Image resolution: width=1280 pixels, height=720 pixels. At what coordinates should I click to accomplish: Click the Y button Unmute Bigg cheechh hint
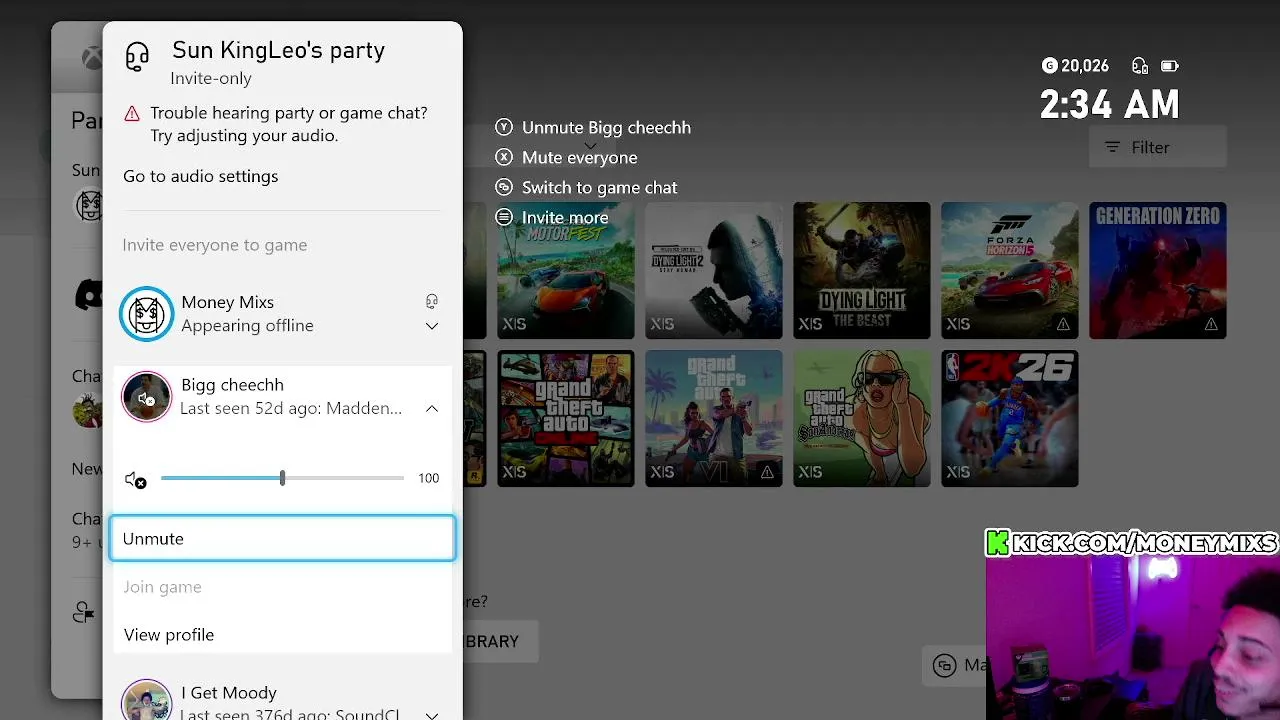click(x=593, y=128)
